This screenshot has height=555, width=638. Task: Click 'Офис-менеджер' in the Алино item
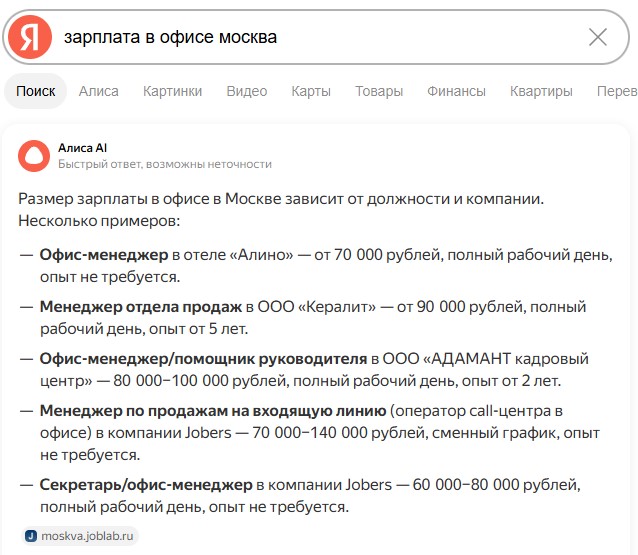104,255
